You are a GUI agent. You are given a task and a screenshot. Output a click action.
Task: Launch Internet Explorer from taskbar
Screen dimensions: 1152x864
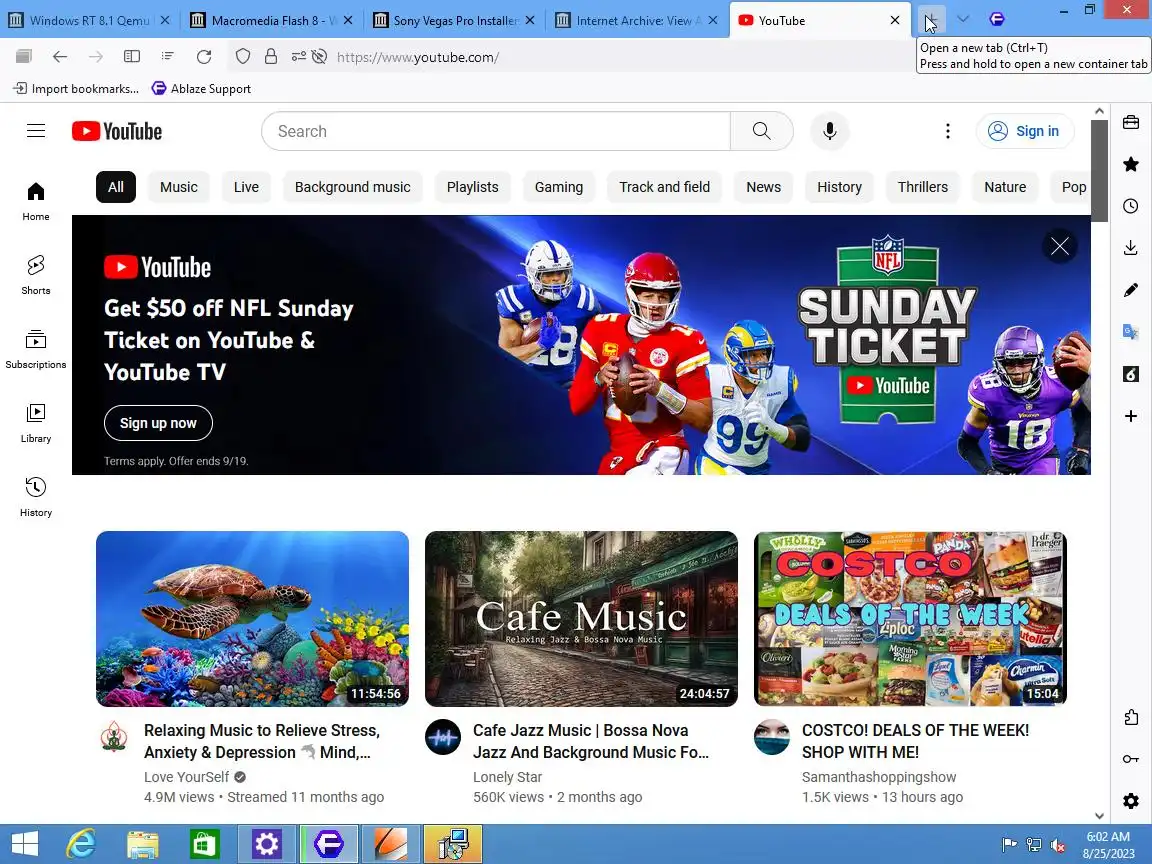81,843
